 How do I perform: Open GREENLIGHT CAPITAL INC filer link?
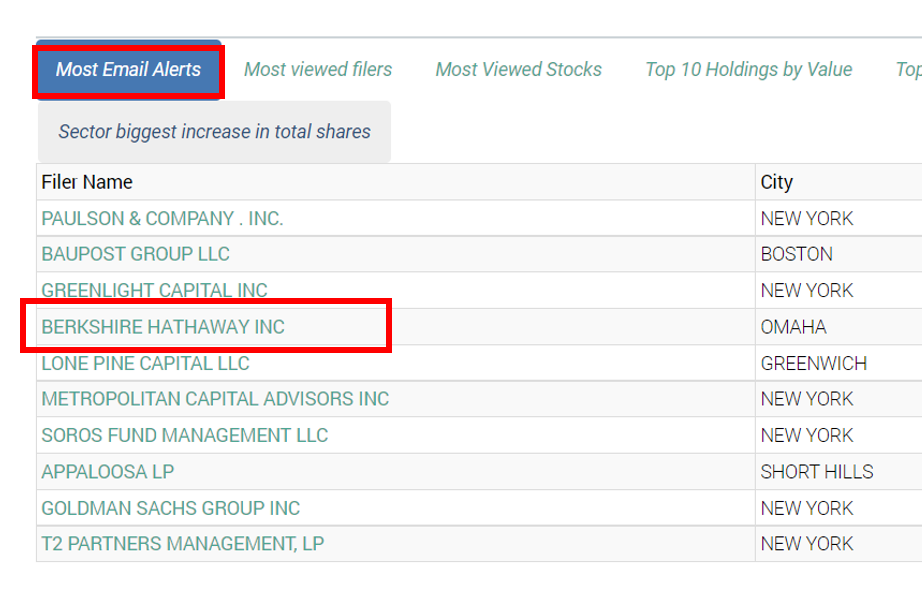154,290
